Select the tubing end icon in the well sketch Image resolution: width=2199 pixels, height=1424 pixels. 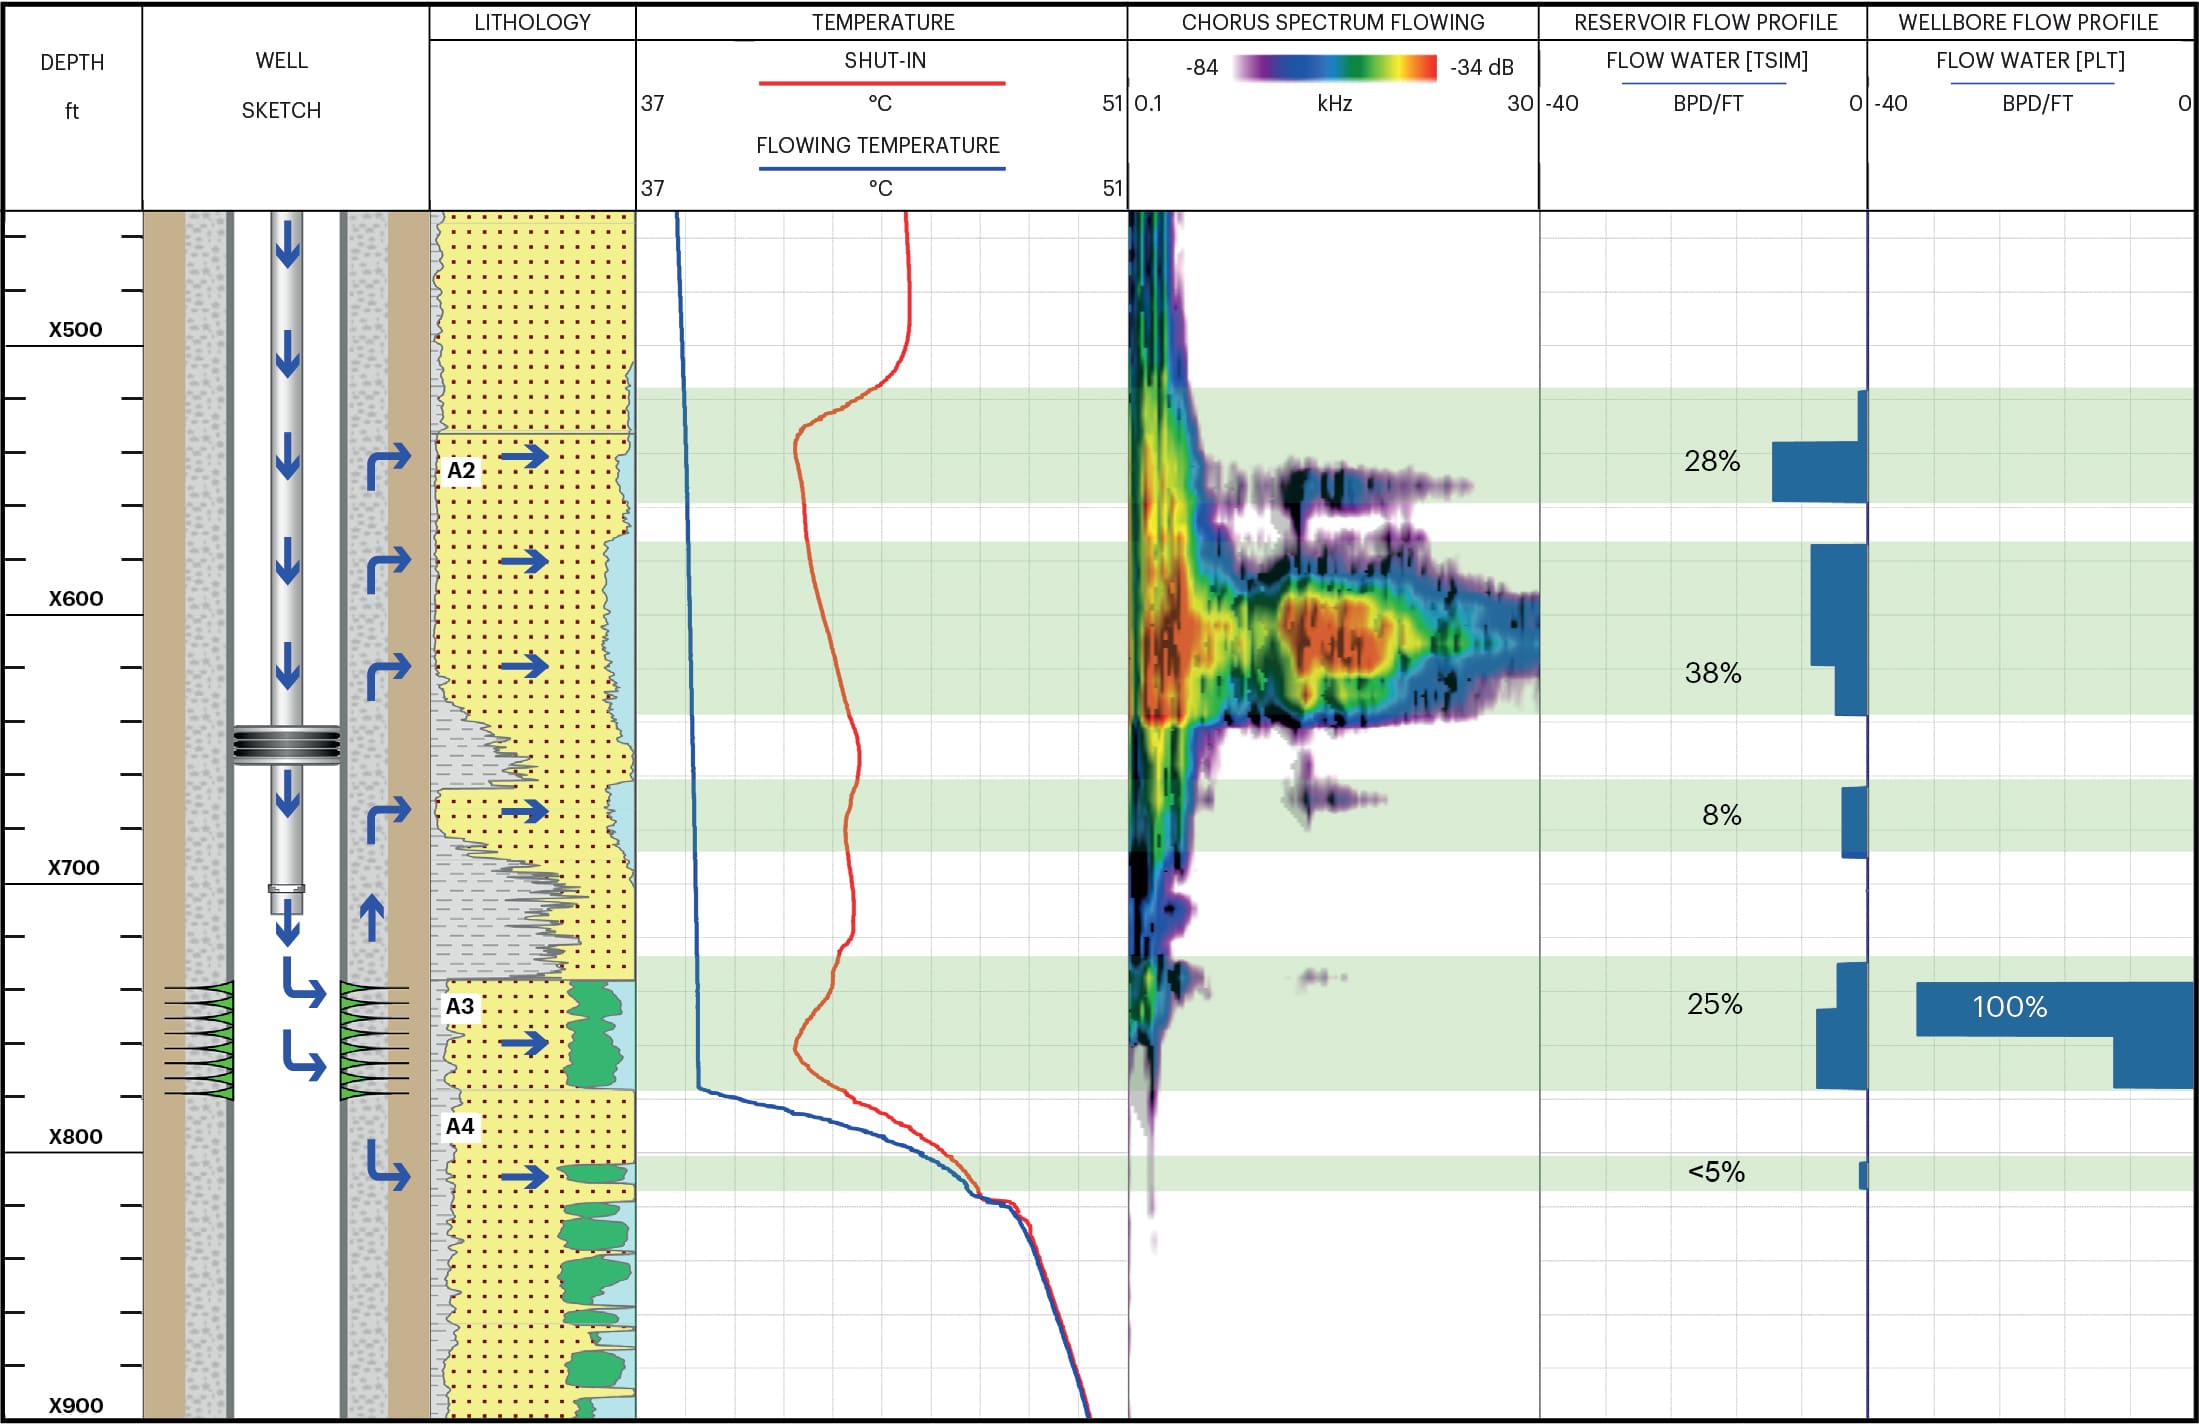click(x=287, y=890)
